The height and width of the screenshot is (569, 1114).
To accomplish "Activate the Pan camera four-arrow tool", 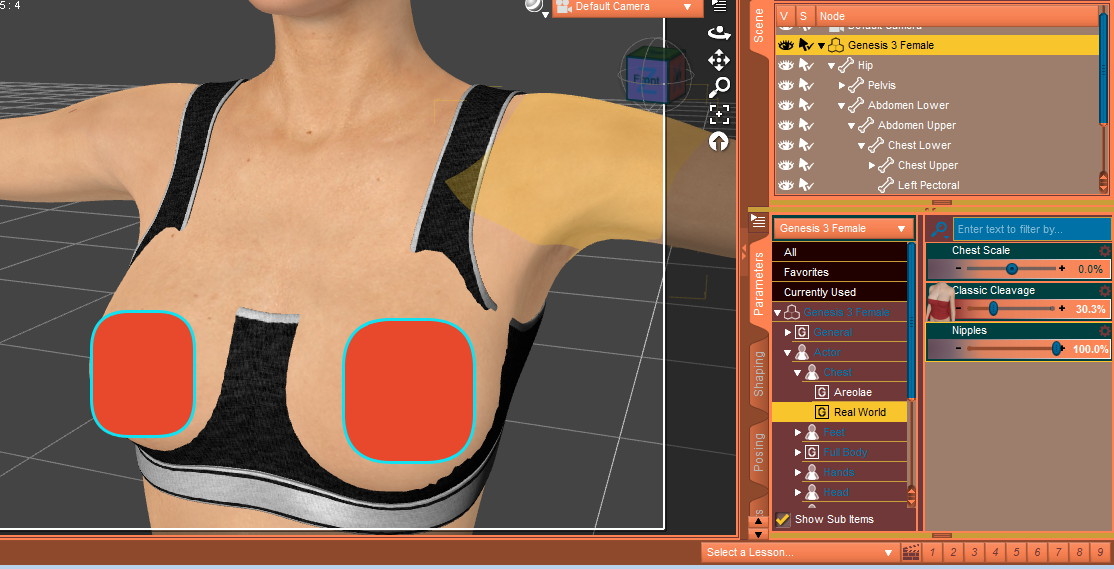I will [x=719, y=60].
